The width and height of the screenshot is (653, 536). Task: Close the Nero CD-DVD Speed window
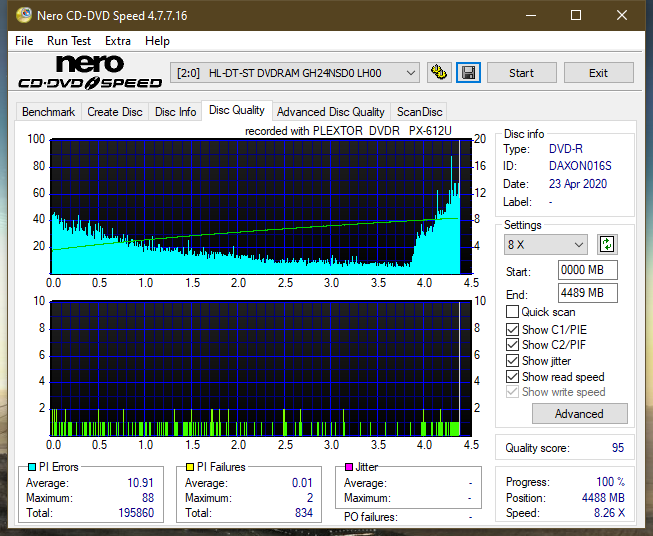pyautogui.click(x=622, y=15)
